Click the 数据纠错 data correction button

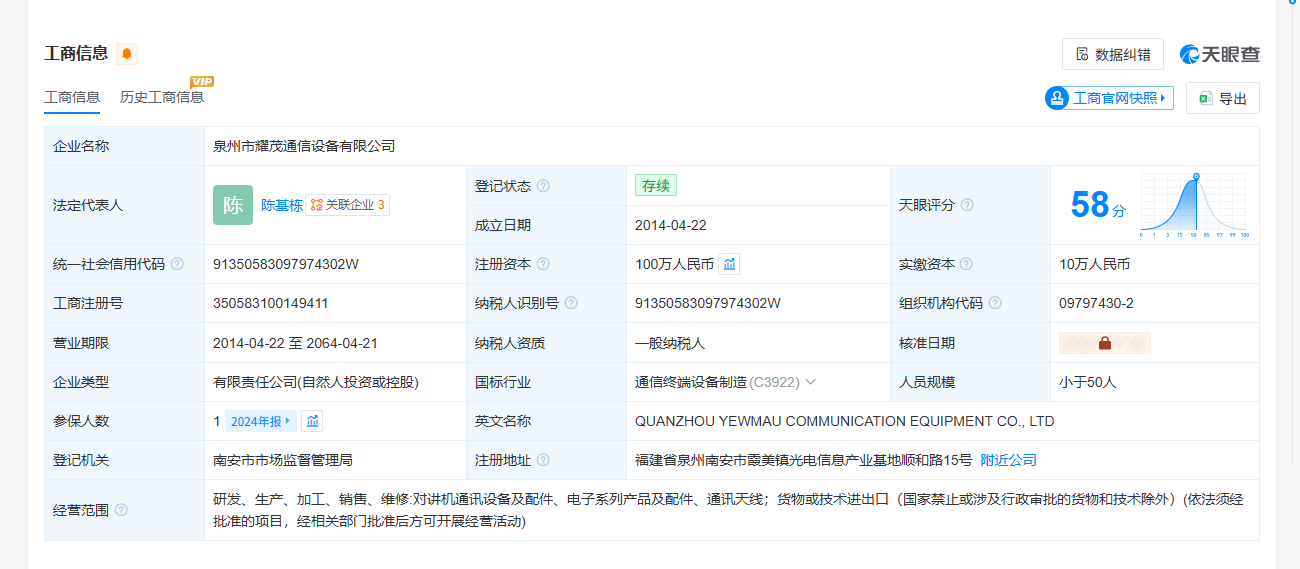tap(1112, 54)
